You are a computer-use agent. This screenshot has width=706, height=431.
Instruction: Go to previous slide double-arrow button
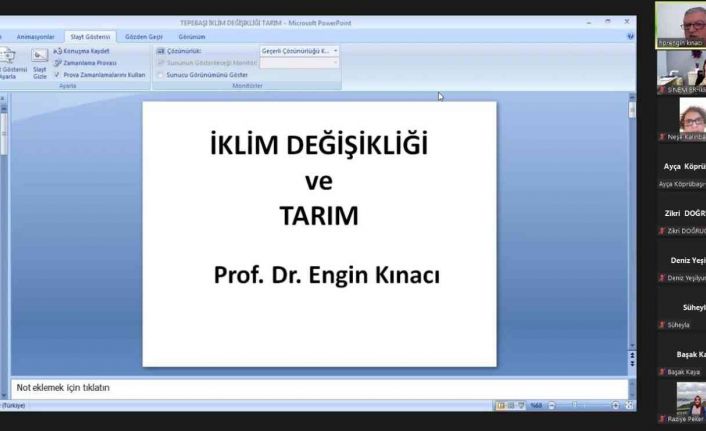click(x=632, y=356)
